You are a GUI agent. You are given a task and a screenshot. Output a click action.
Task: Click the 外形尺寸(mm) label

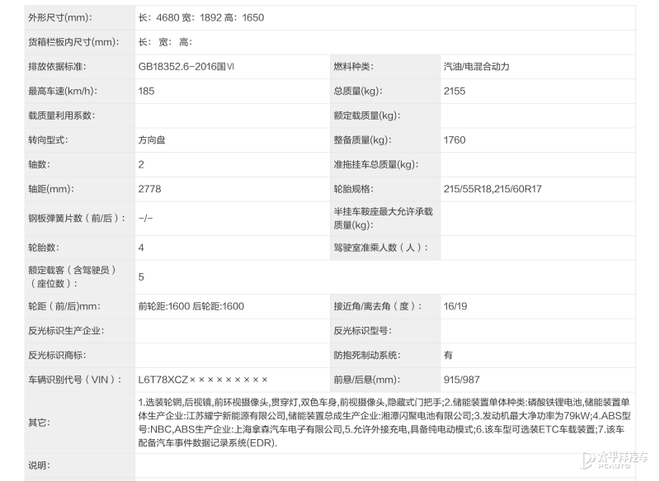[60, 18]
